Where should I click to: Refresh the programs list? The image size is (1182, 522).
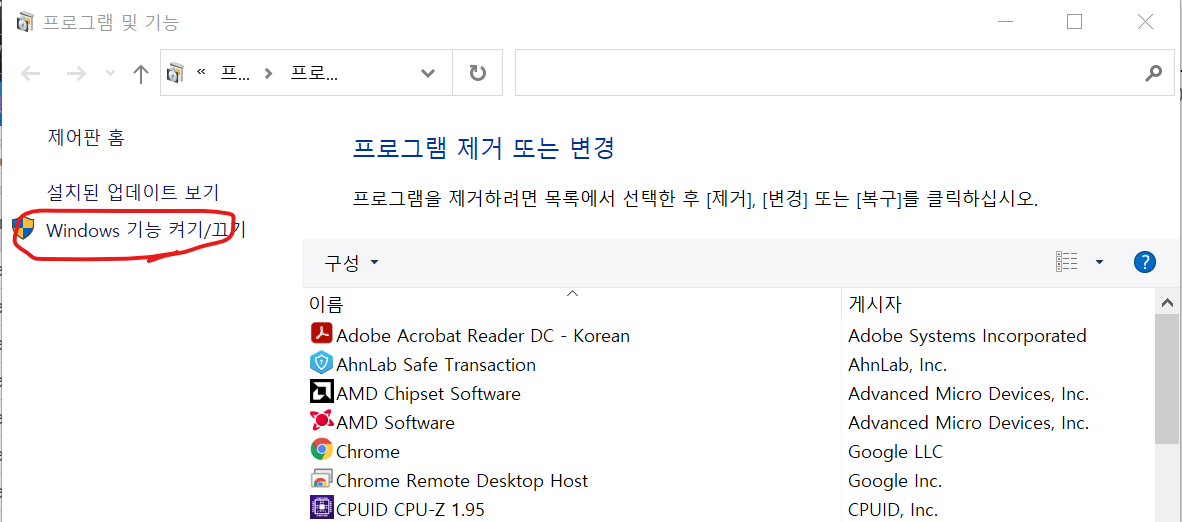(x=478, y=73)
